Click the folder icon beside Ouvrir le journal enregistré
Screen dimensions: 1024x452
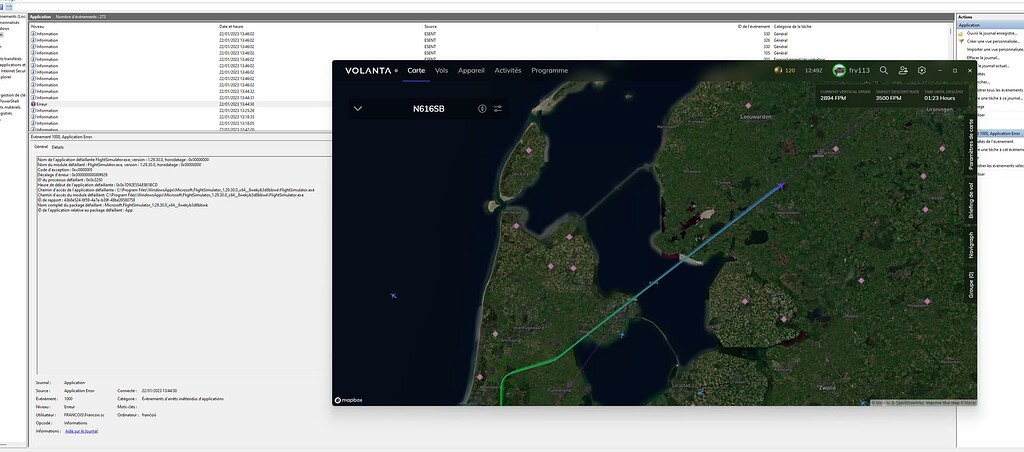point(961,33)
